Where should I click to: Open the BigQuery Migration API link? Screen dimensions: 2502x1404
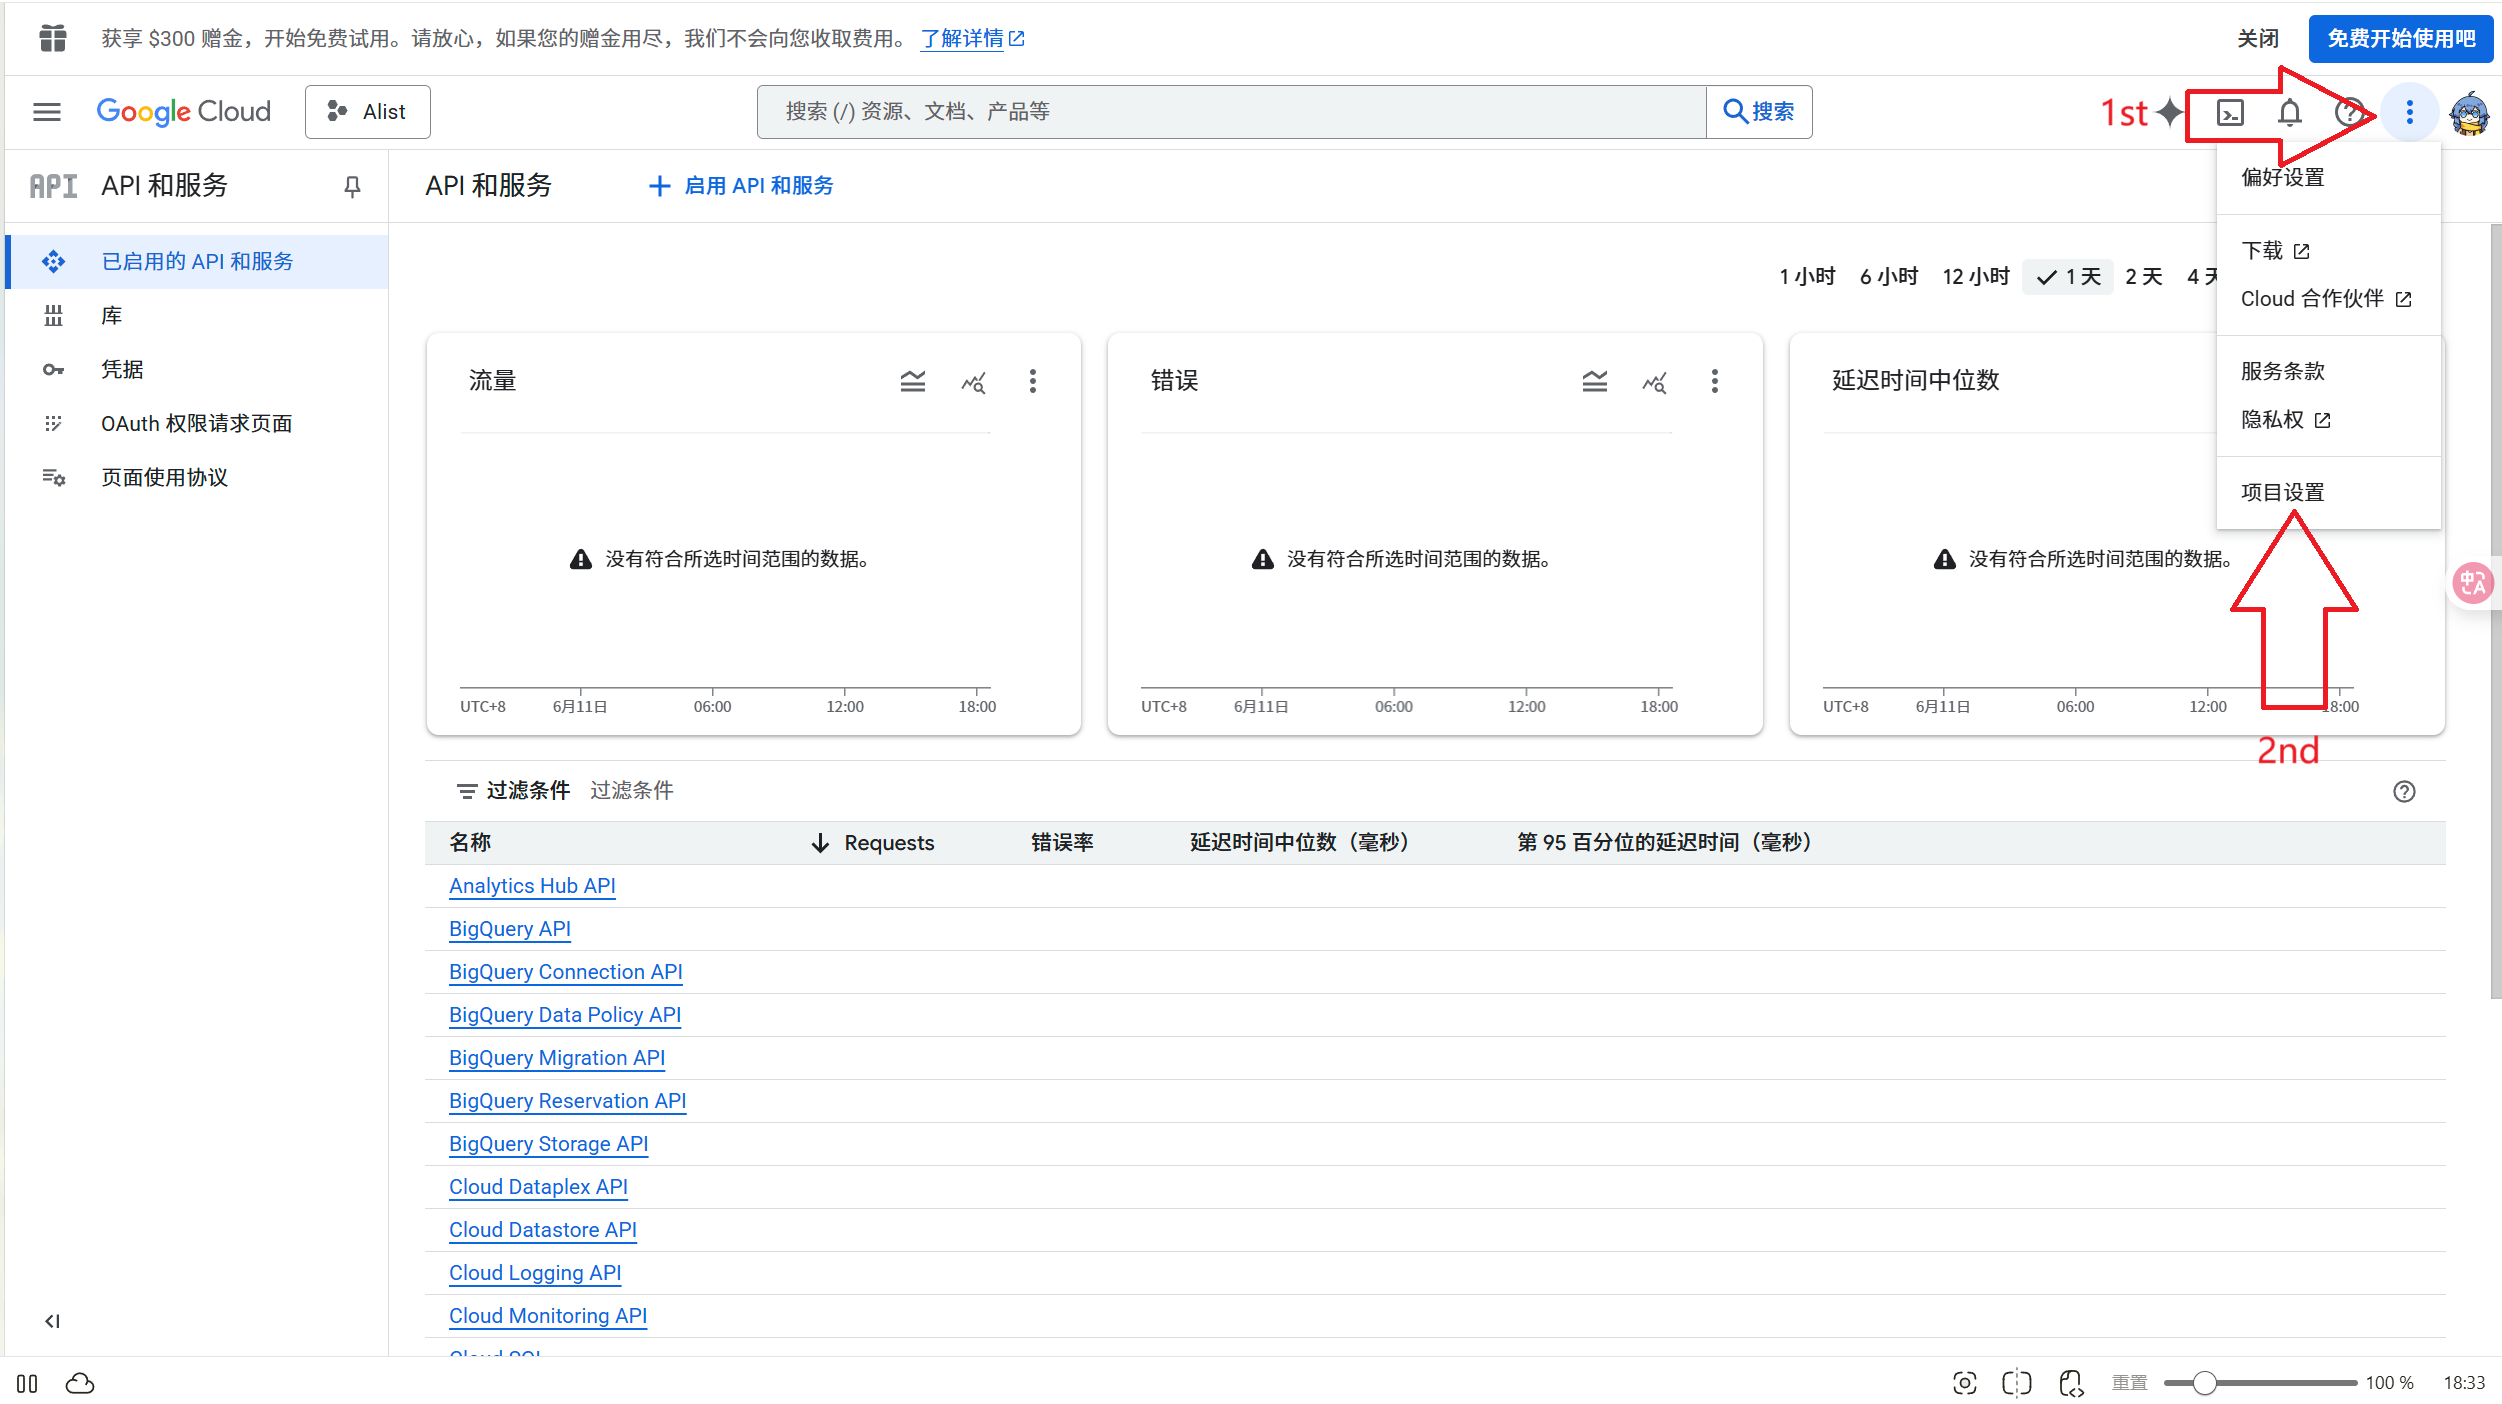click(556, 1058)
